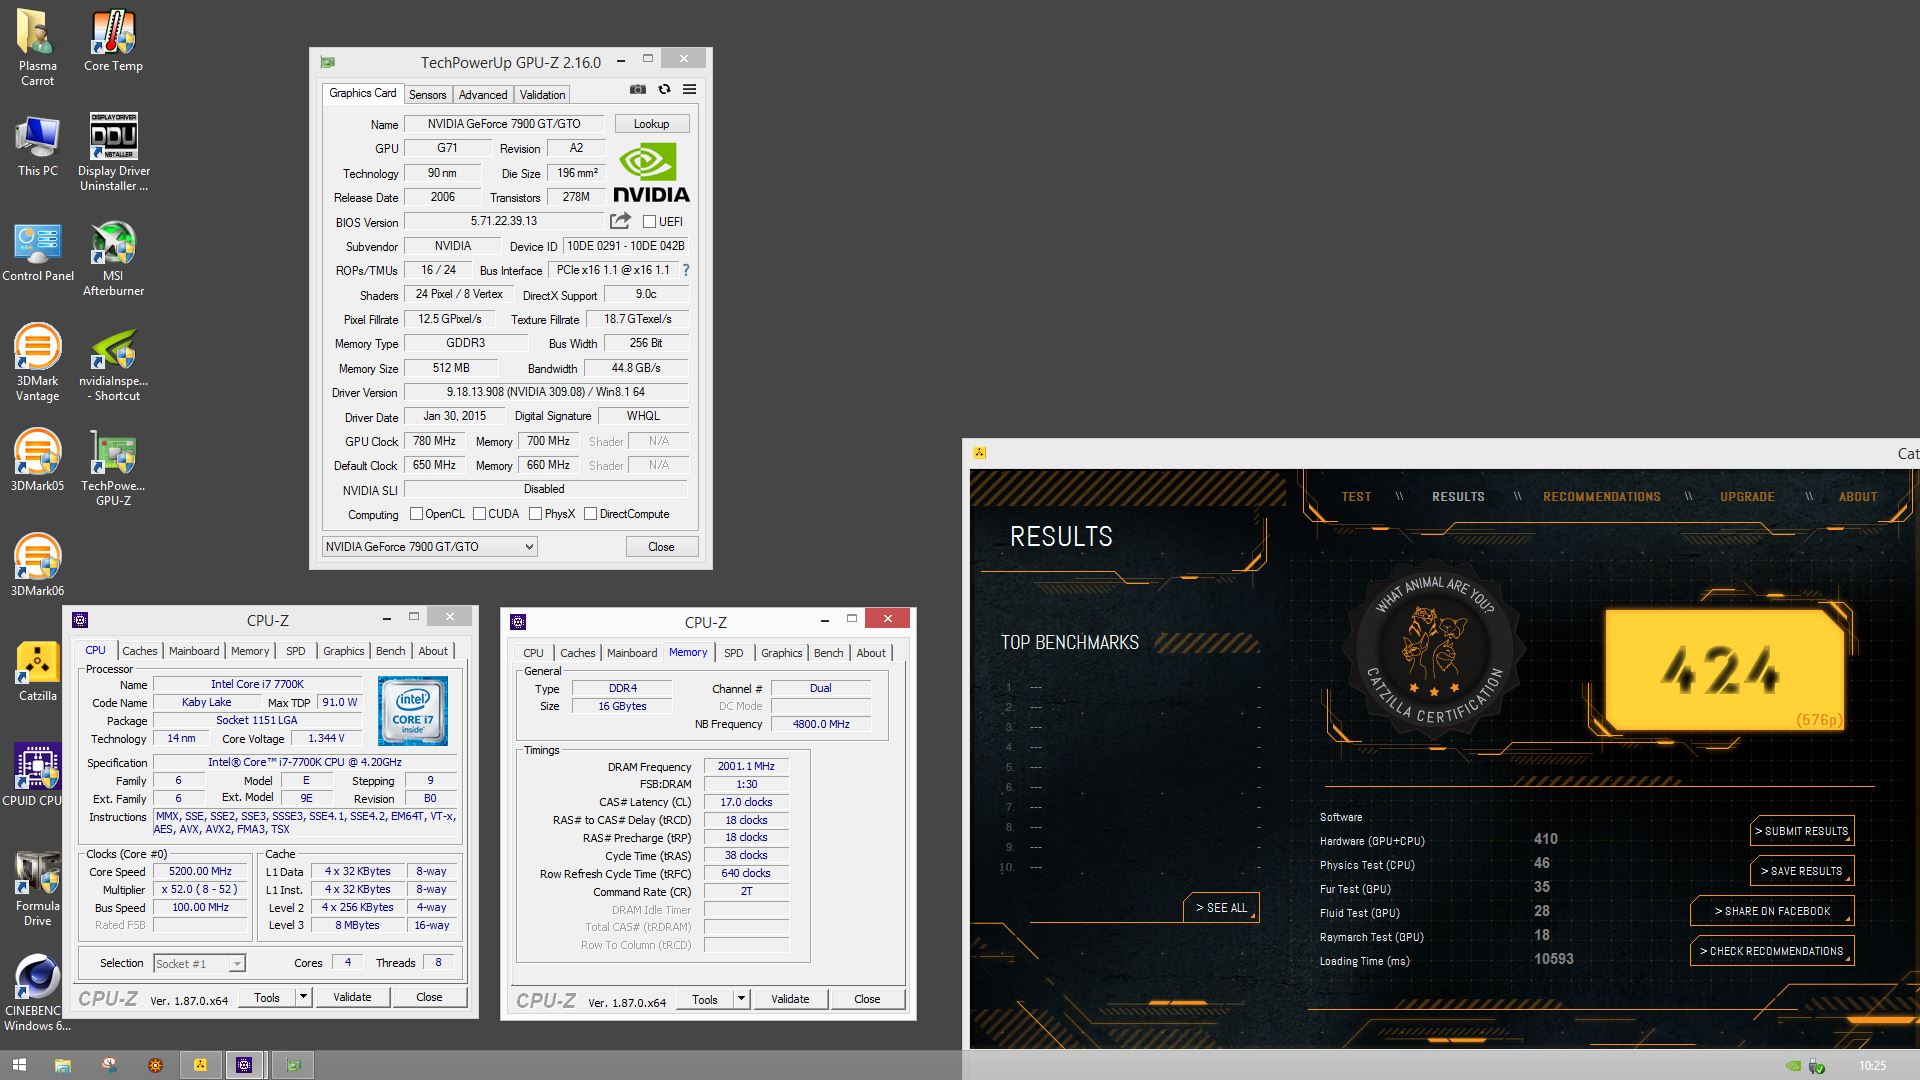Switch to the Sensors tab in GPU-Z
The height and width of the screenshot is (1080, 1920).
click(427, 95)
